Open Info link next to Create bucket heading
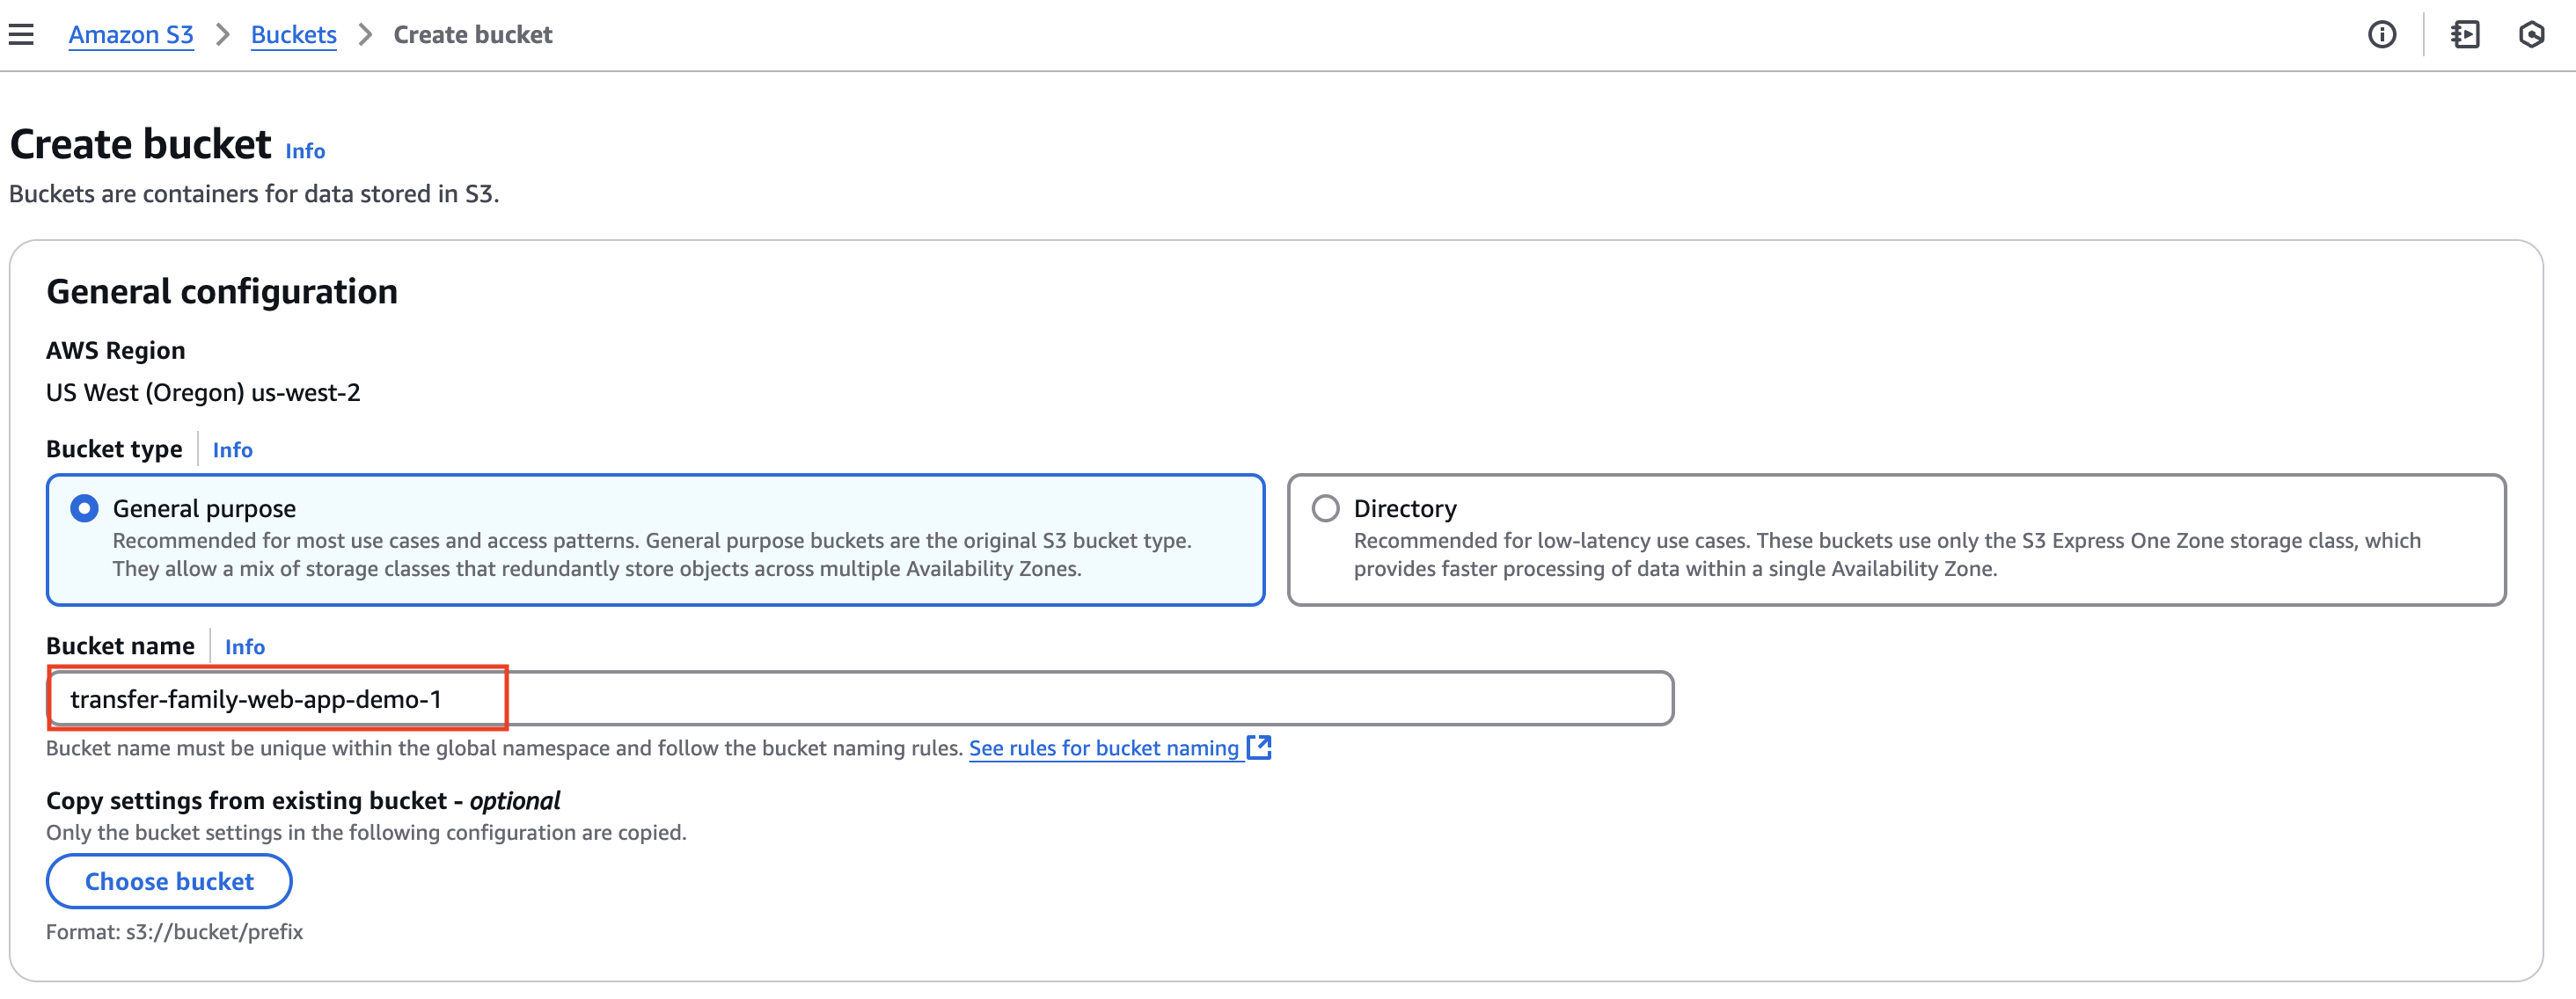2576x999 pixels. [x=305, y=151]
